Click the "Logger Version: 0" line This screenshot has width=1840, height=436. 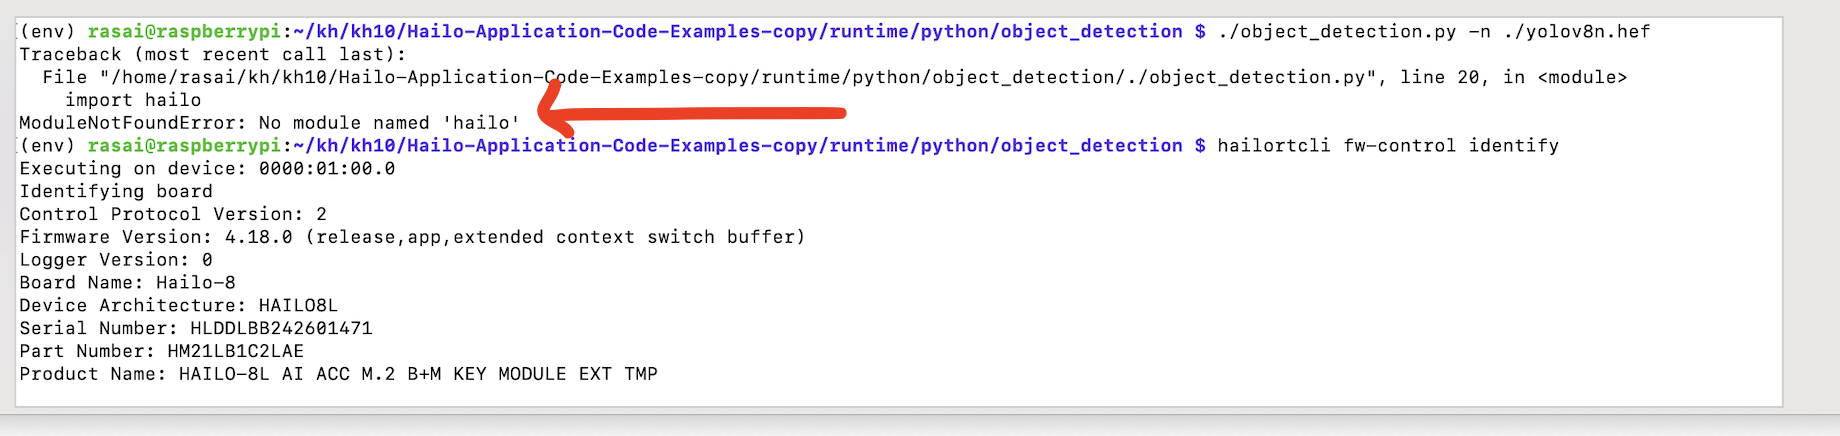[x=116, y=261]
